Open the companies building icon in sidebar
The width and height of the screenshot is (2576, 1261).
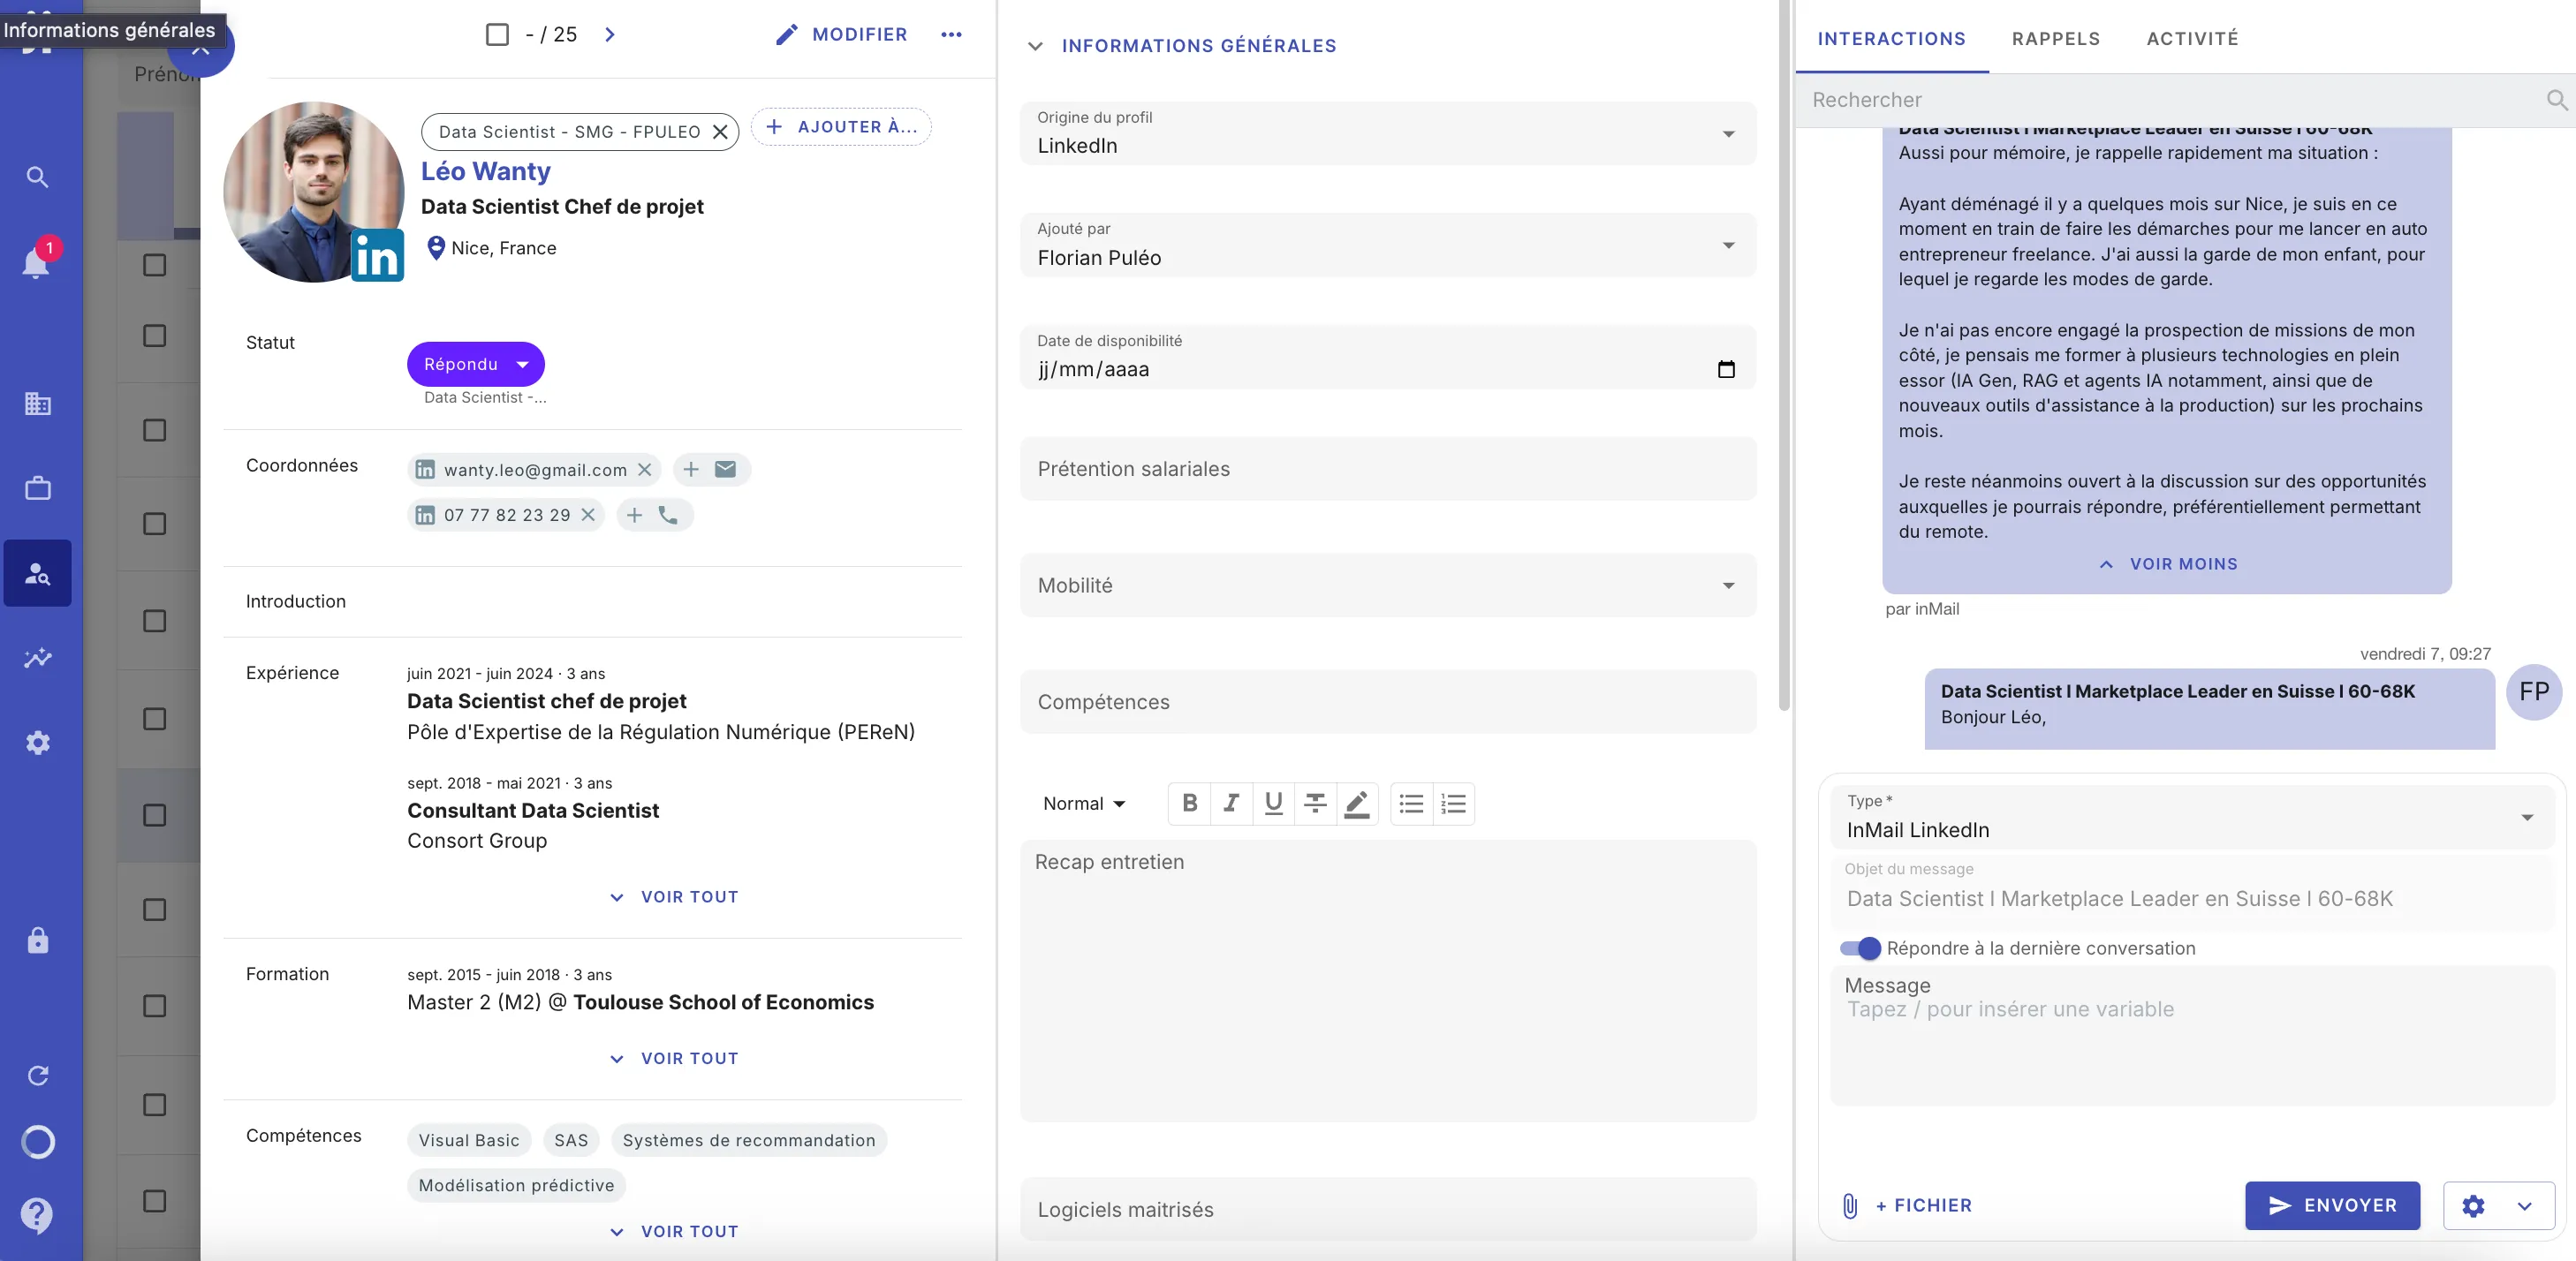coord(38,404)
